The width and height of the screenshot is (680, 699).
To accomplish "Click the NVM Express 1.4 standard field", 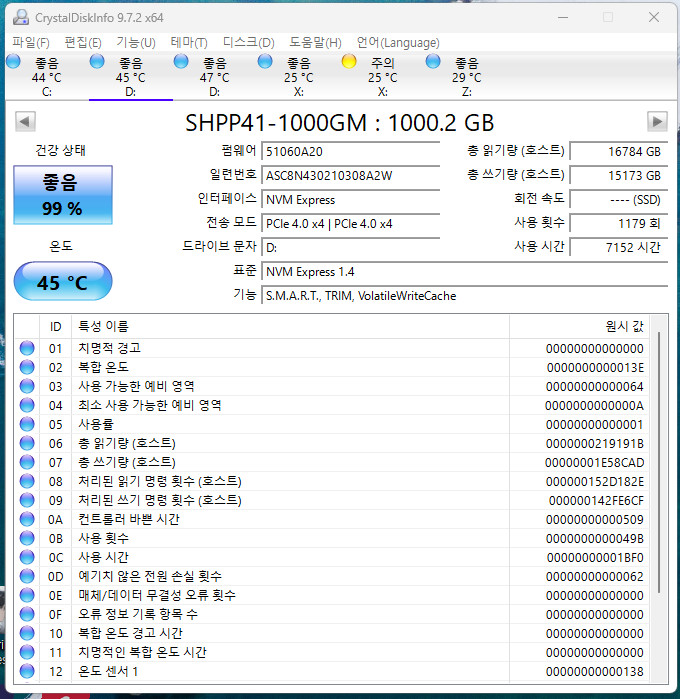I will click(465, 272).
